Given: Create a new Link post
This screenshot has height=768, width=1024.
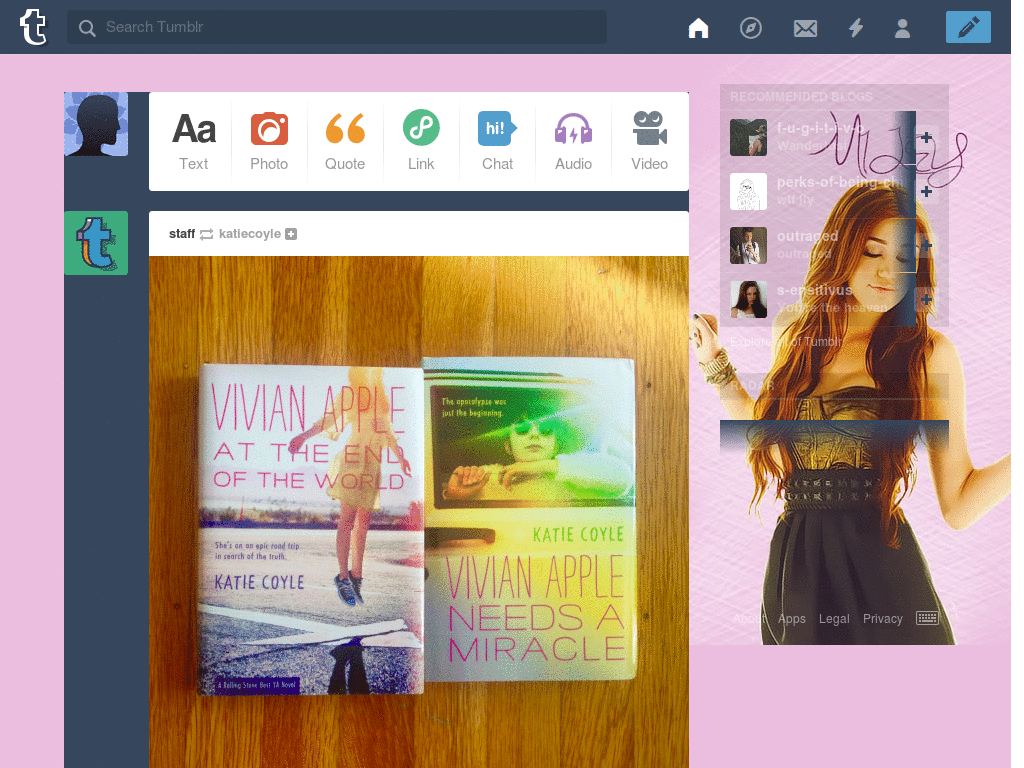Looking at the screenshot, I should click(x=421, y=141).
